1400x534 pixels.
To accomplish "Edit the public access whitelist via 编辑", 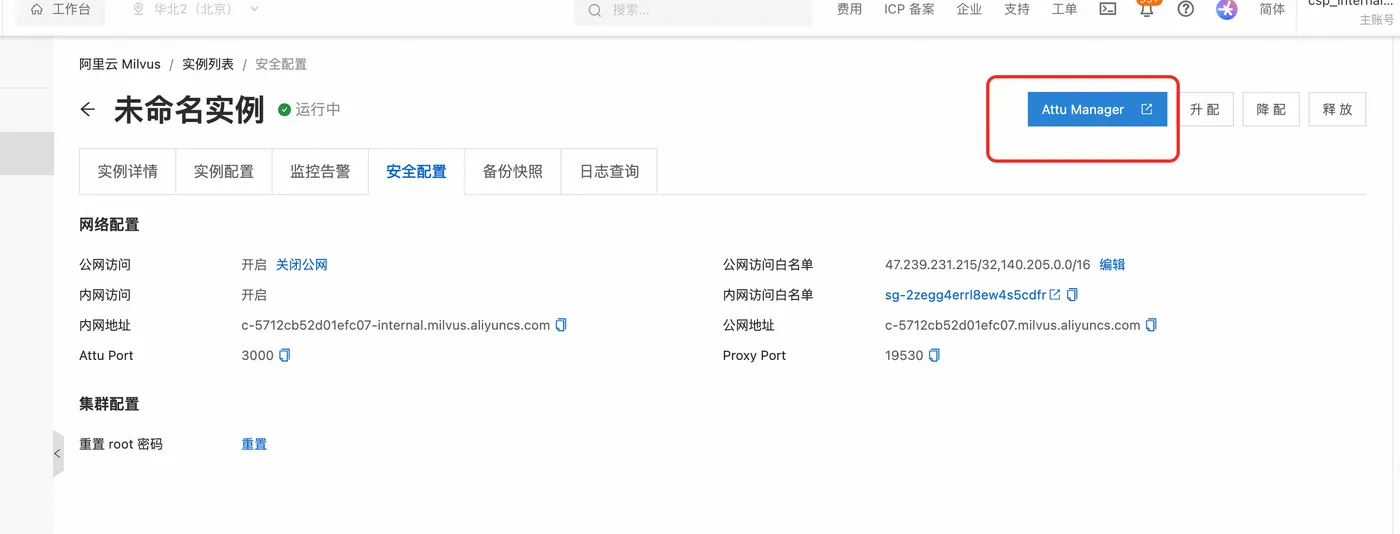I will coord(1112,265).
